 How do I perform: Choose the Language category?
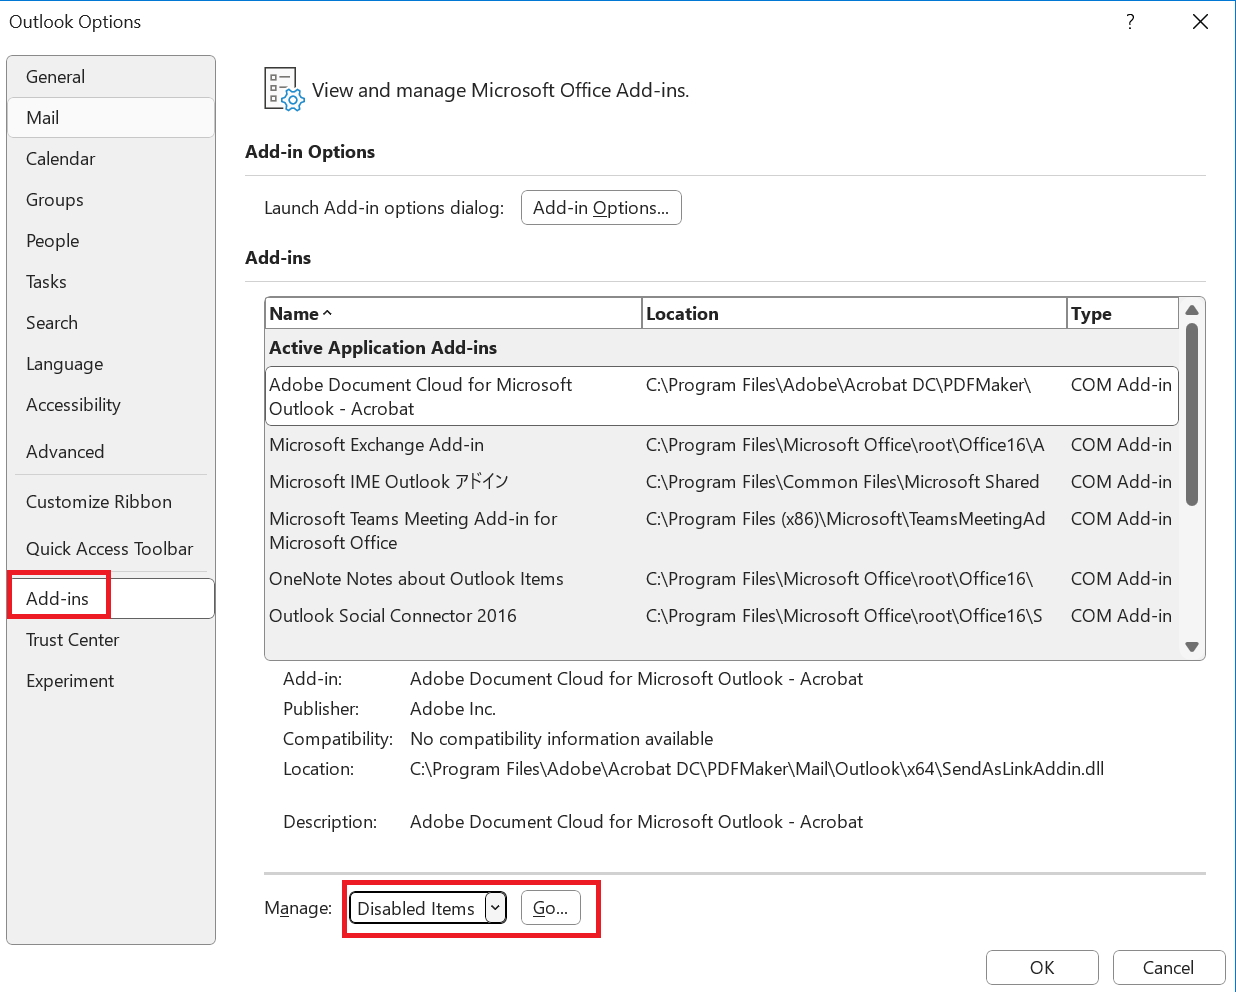[x=110, y=364]
